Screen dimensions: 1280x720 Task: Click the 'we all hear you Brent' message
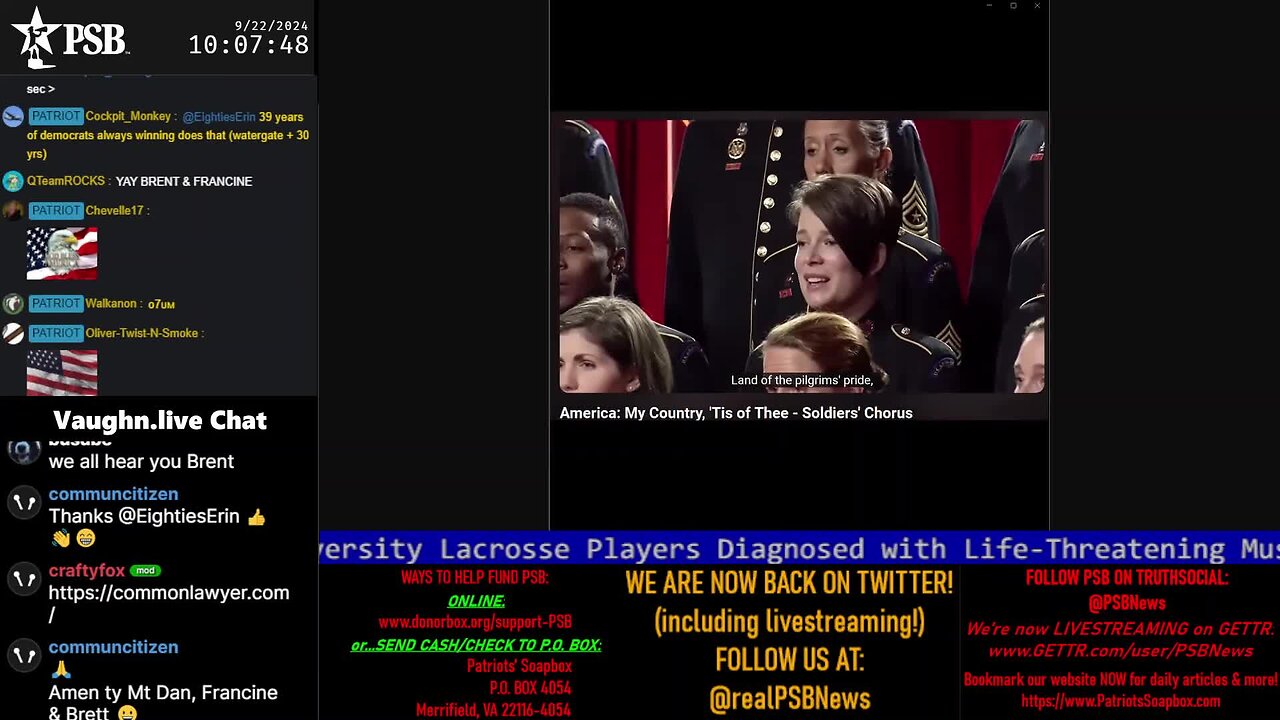pos(141,461)
